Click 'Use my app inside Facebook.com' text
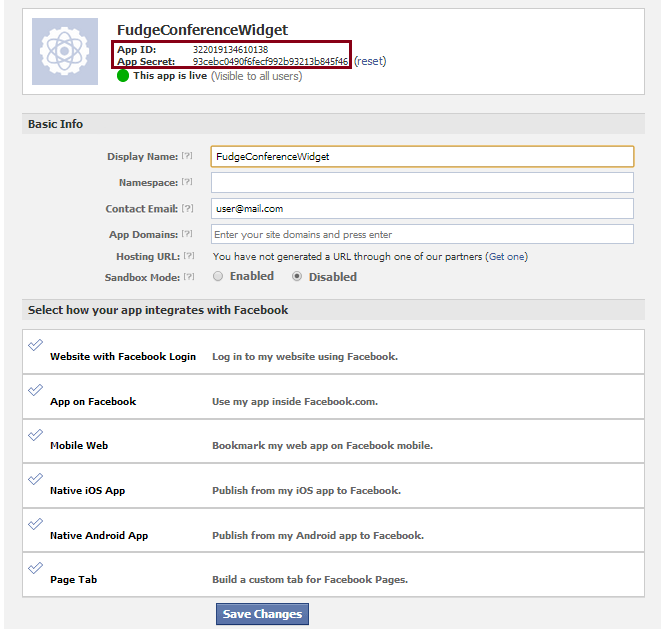Image resolution: width=661 pixels, height=629 pixels. [295, 401]
